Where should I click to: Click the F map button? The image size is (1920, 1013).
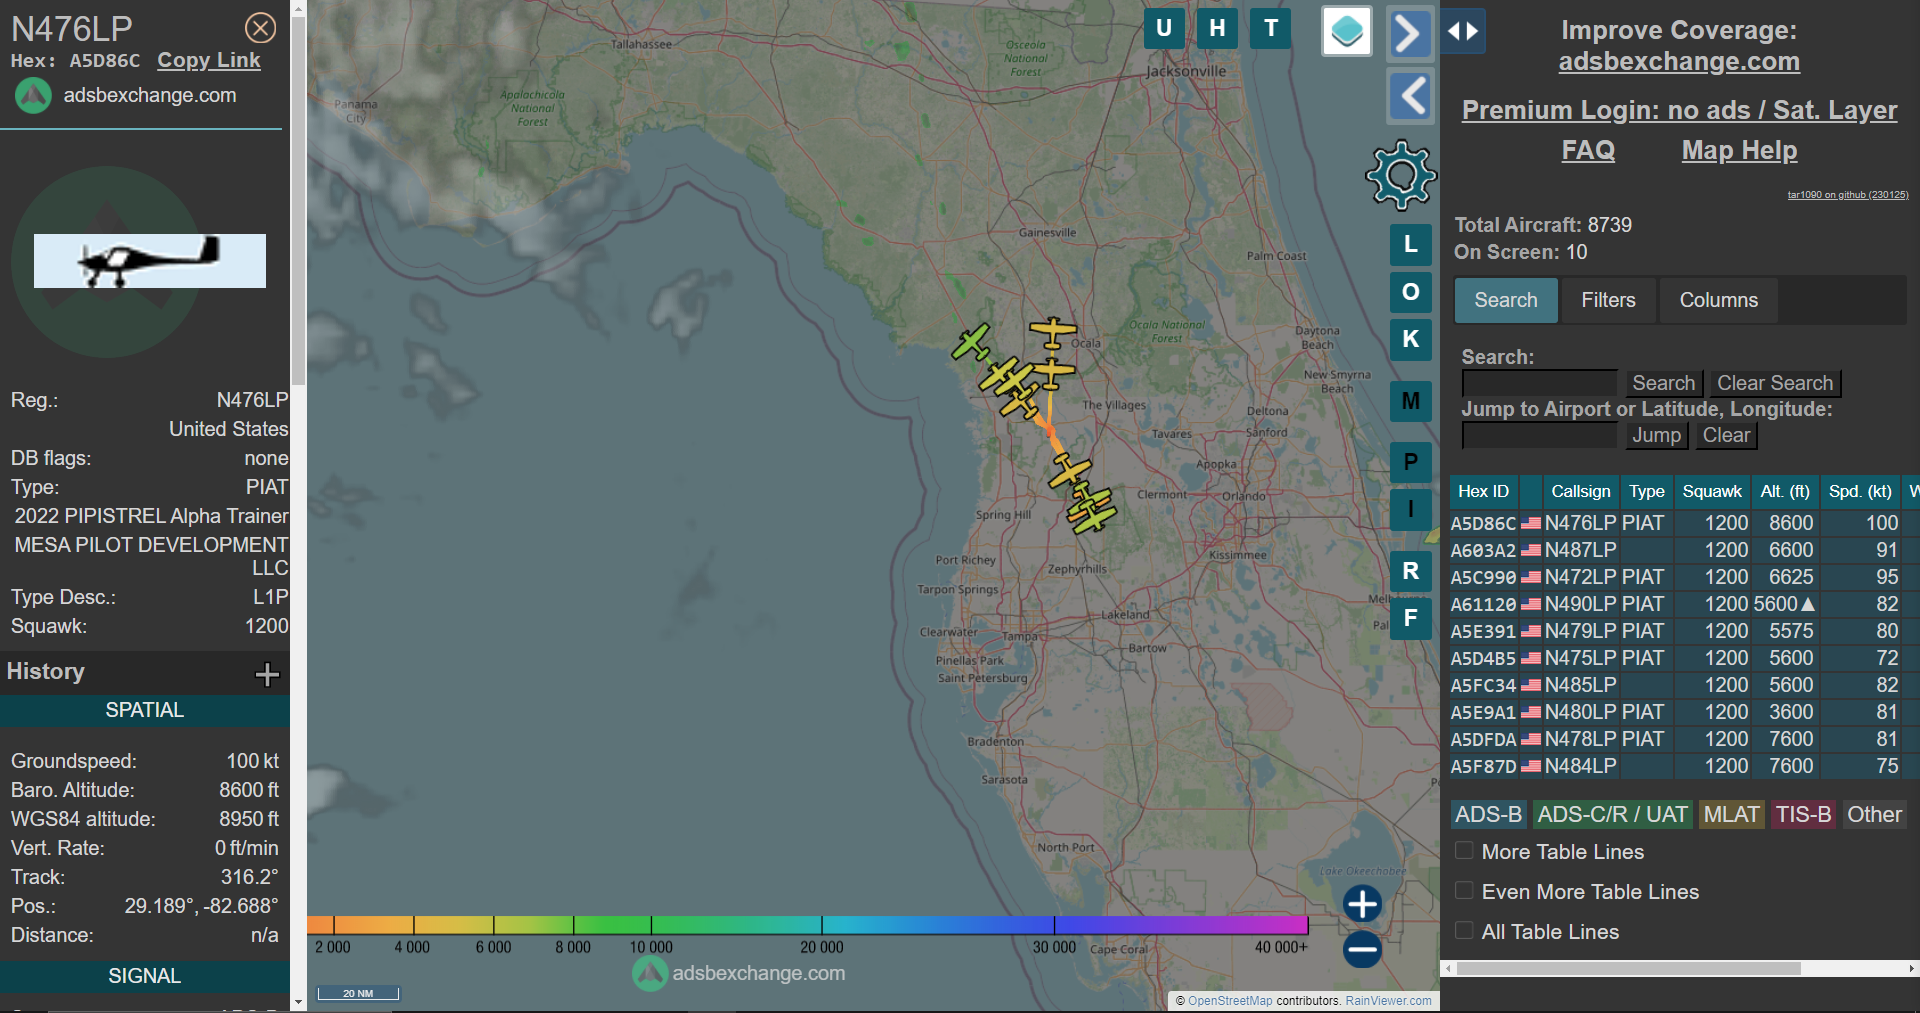[1410, 618]
